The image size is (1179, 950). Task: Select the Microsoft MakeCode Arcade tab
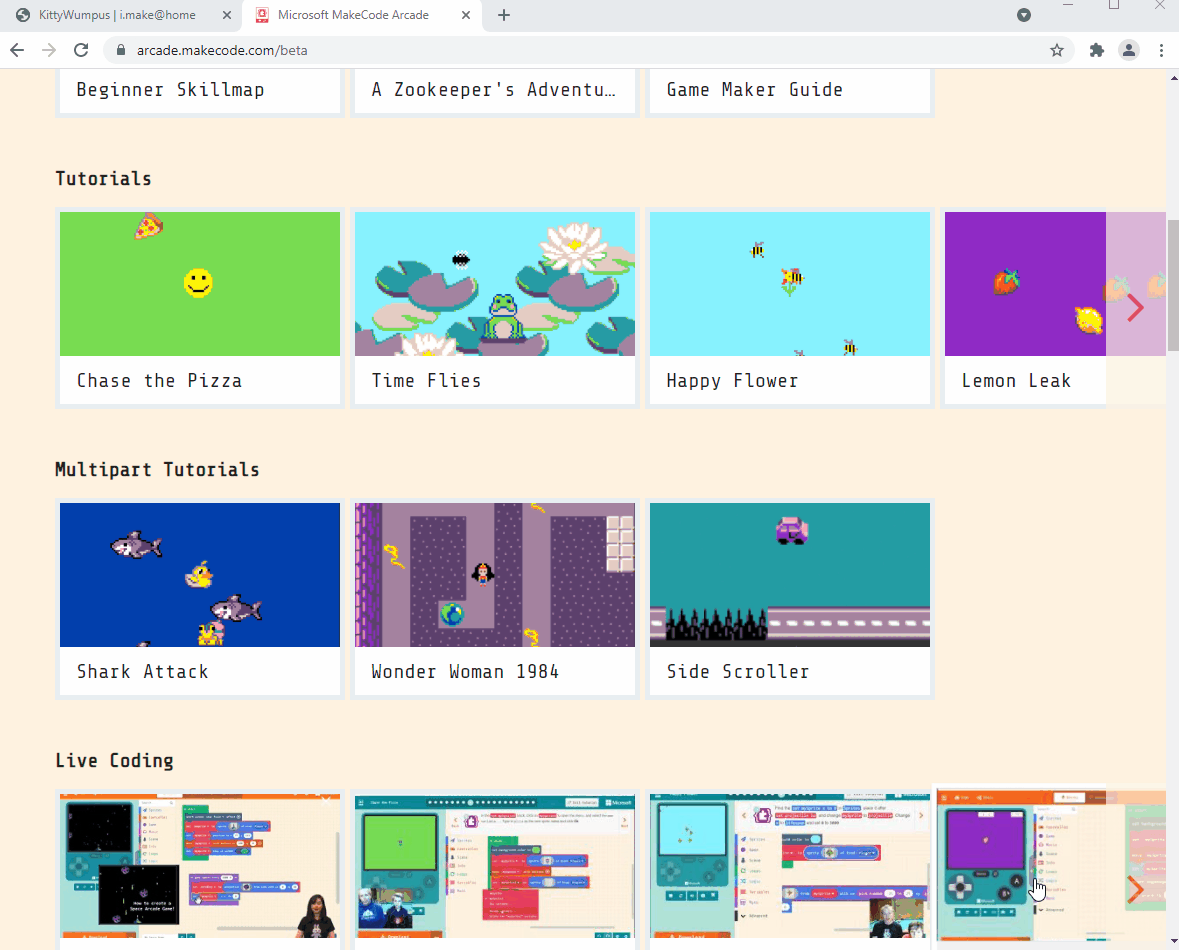tap(361, 15)
